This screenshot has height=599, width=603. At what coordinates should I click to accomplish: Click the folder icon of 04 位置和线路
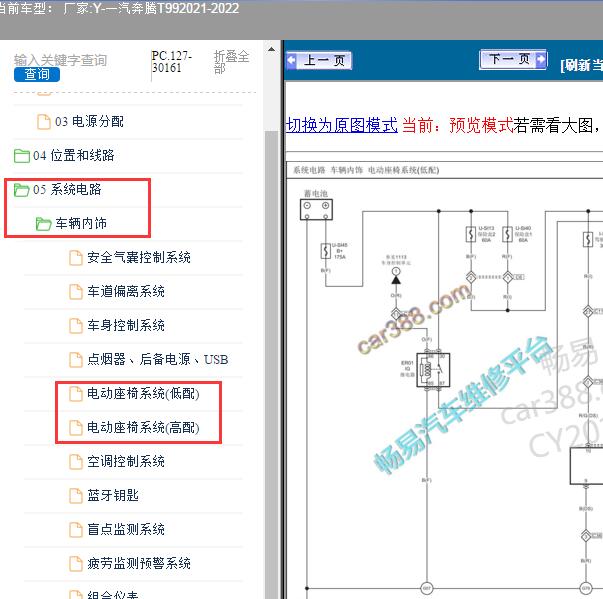point(22,156)
